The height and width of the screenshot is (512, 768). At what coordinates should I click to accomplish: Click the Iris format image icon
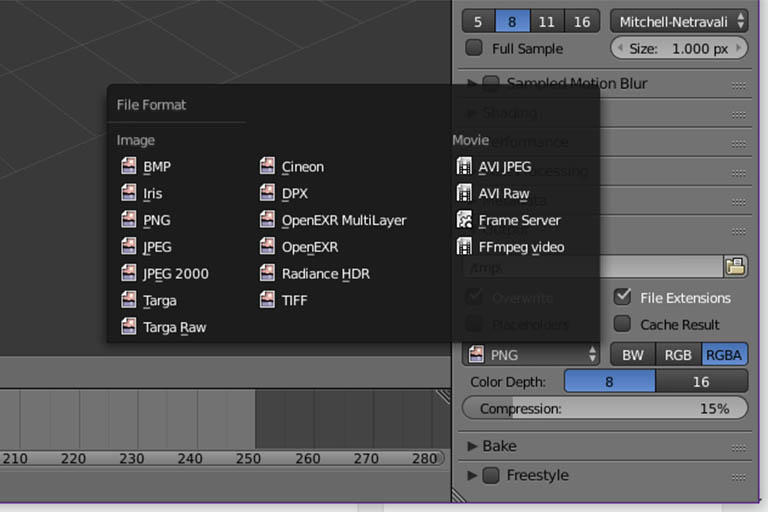pos(129,193)
